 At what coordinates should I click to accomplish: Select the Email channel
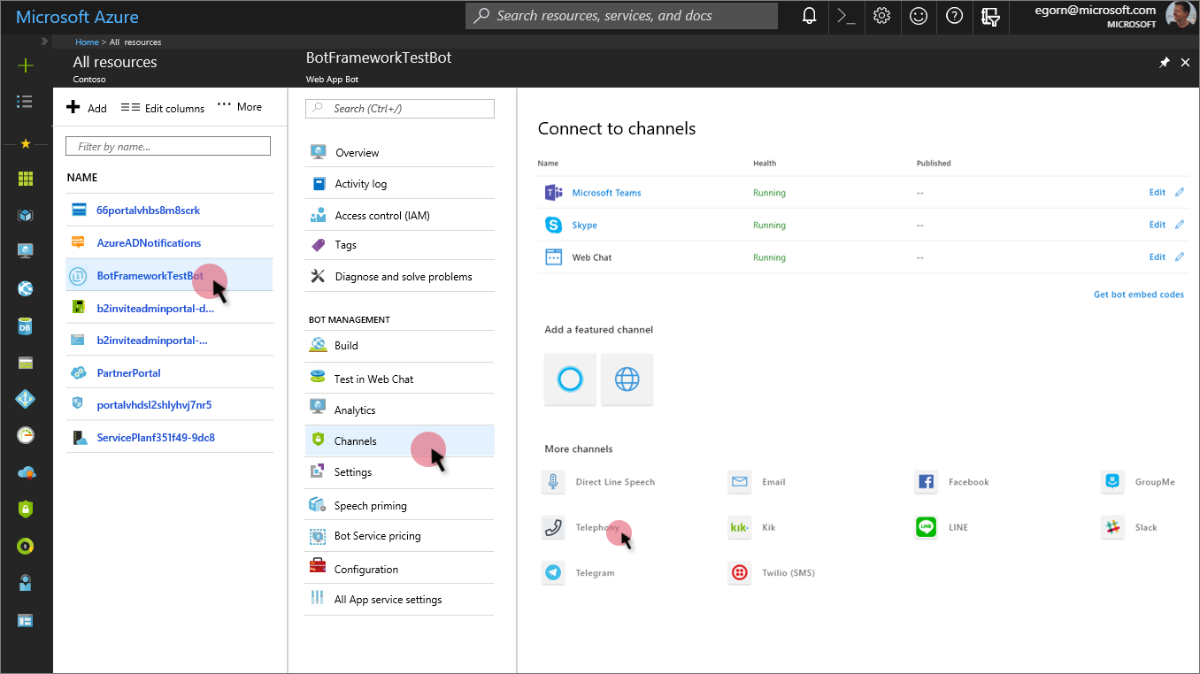(757, 482)
